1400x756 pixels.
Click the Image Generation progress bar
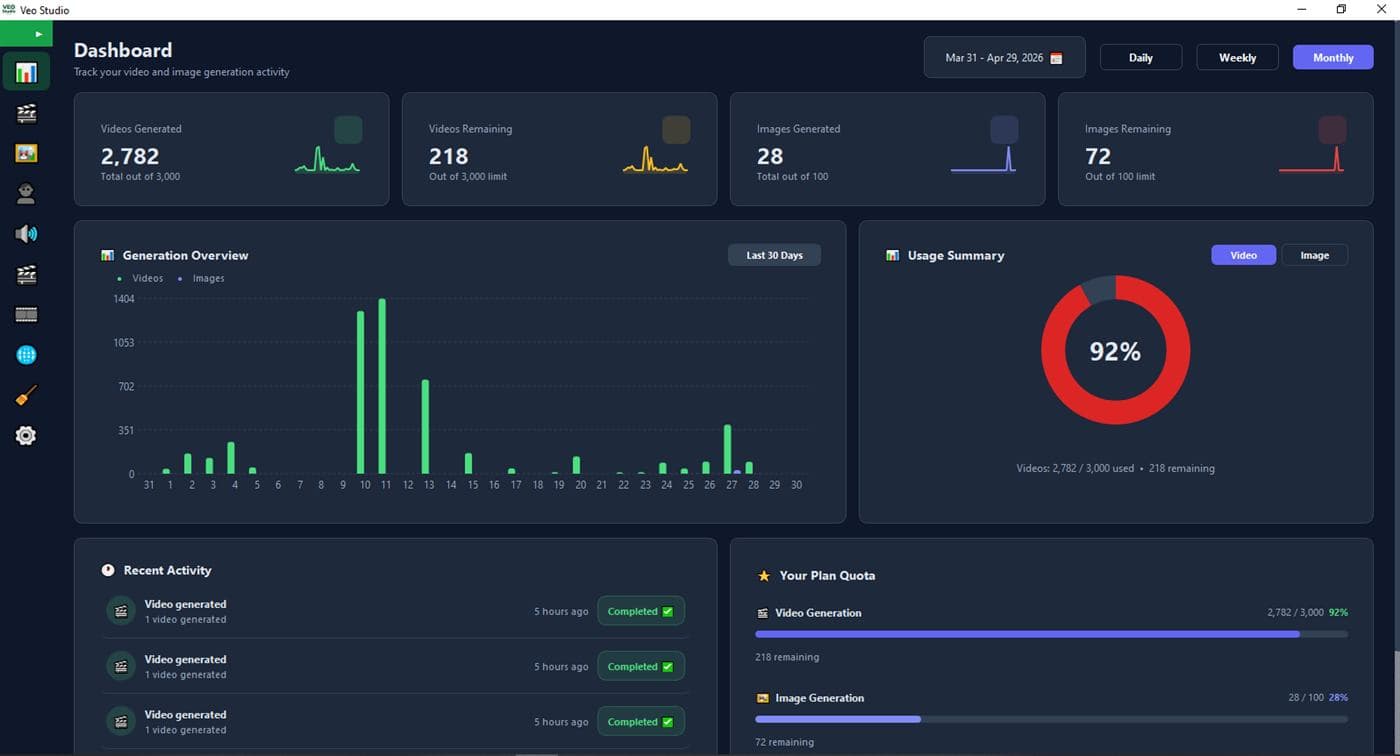point(1051,719)
